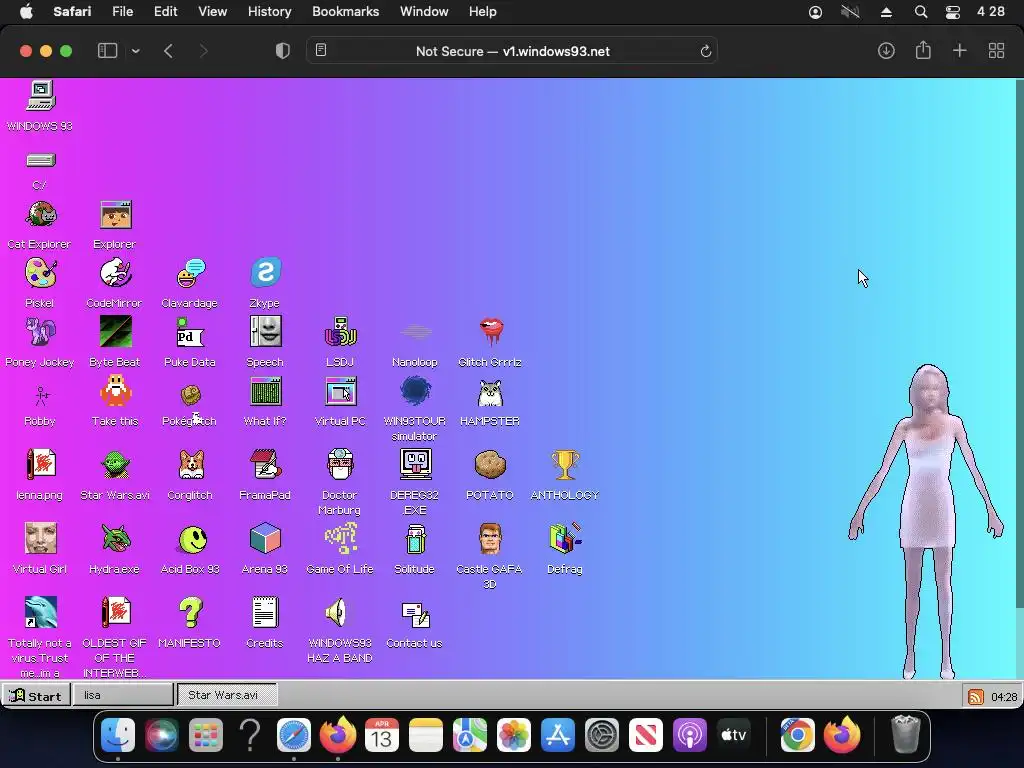Open the WINDOWS 93 computer icon
The width and height of the screenshot is (1024, 768).
[x=40, y=95]
